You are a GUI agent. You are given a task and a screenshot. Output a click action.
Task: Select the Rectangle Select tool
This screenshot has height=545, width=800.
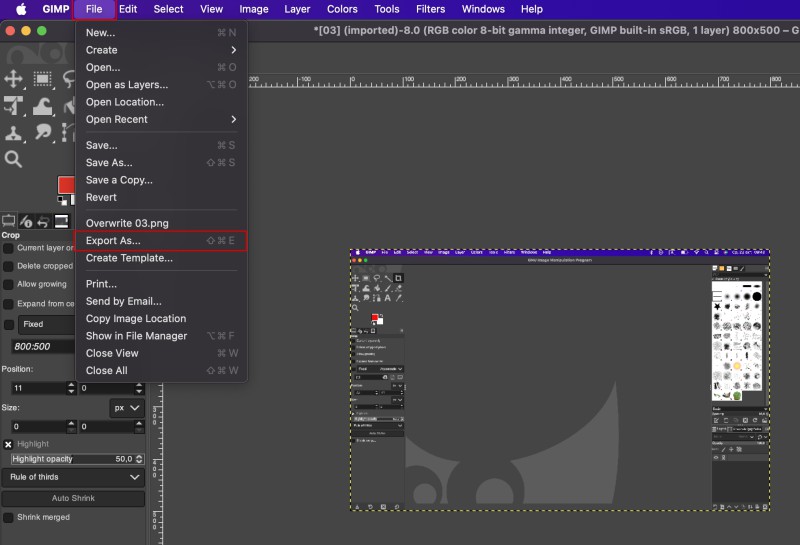pos(43,79)
